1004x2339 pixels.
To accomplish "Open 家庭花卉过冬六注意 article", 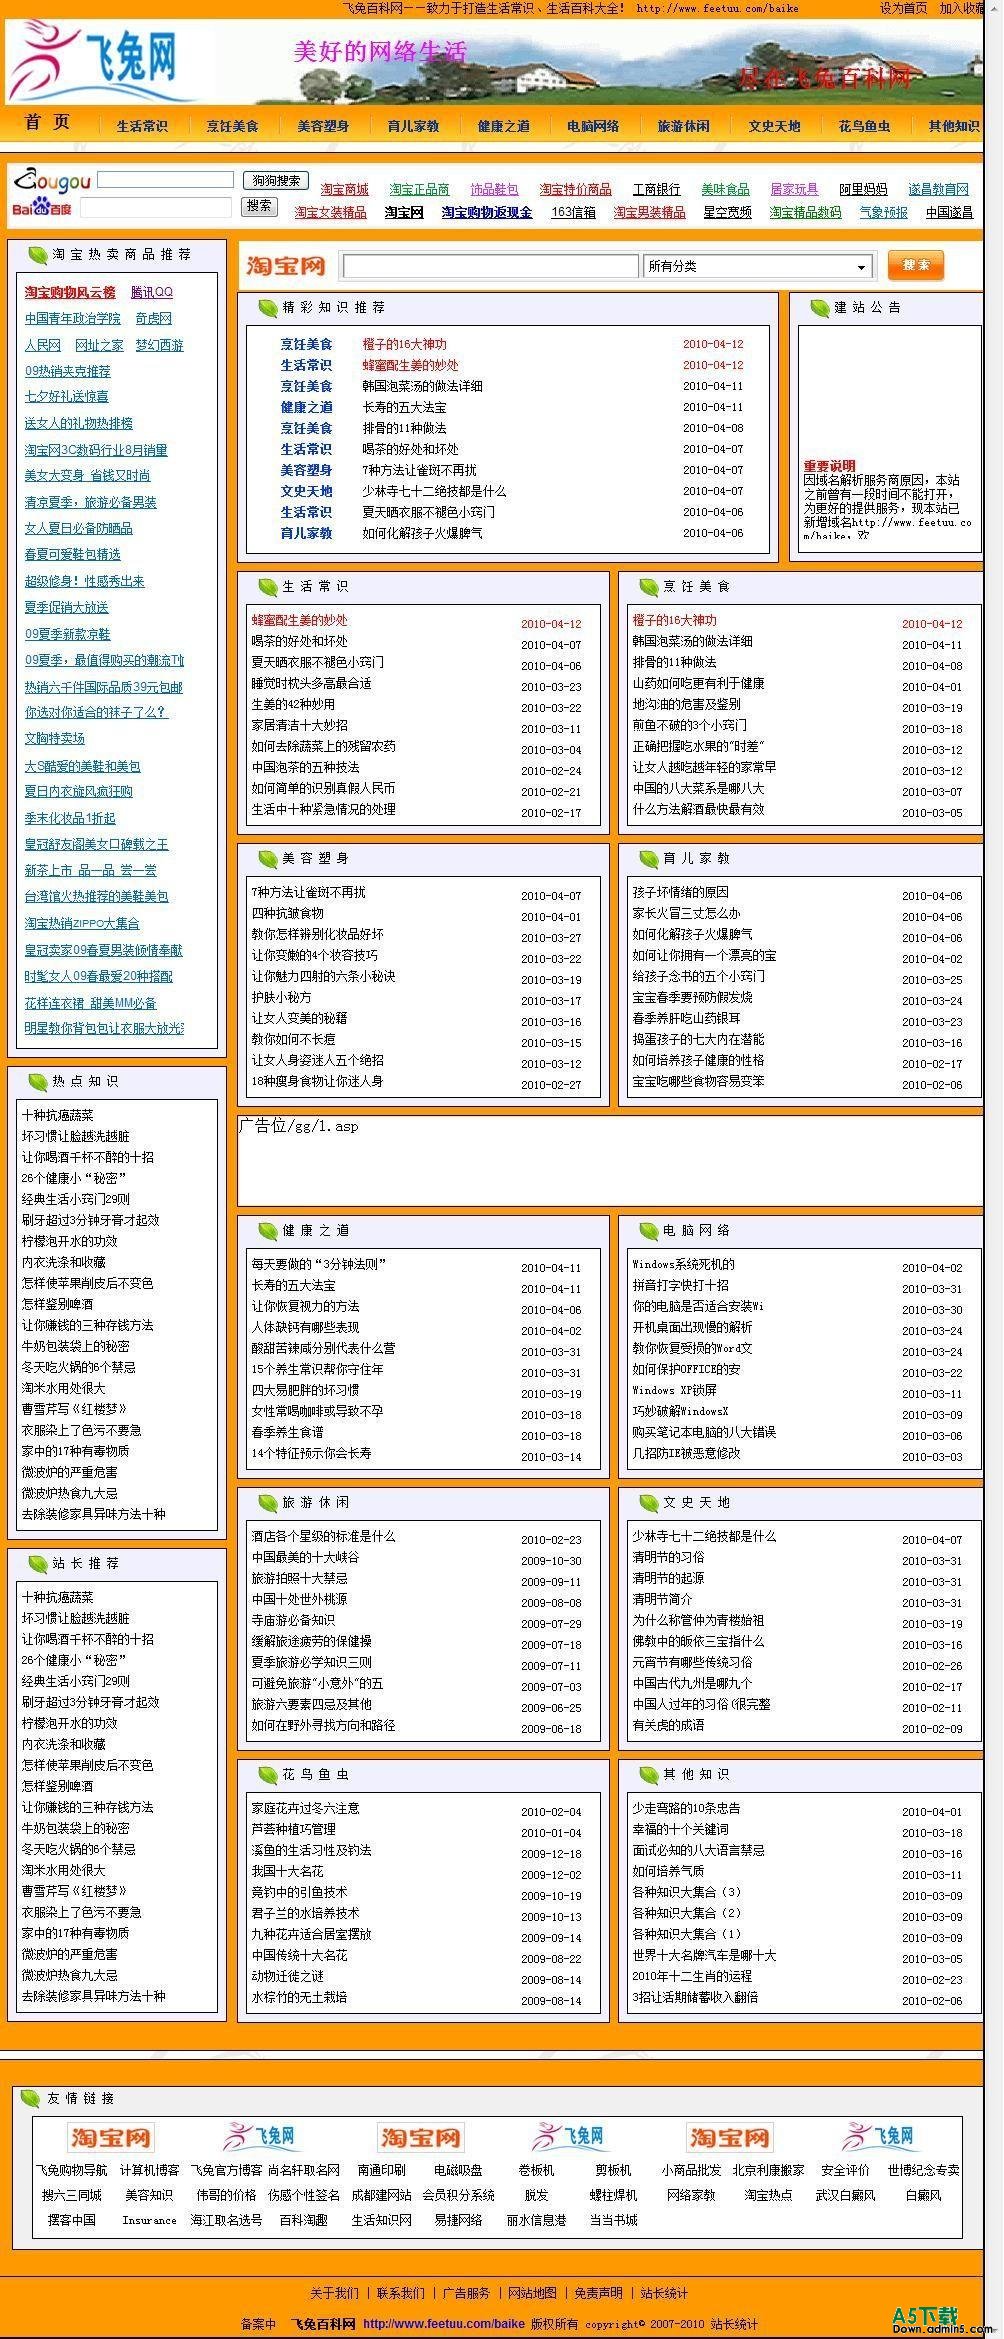I will tap(305, 1808).
